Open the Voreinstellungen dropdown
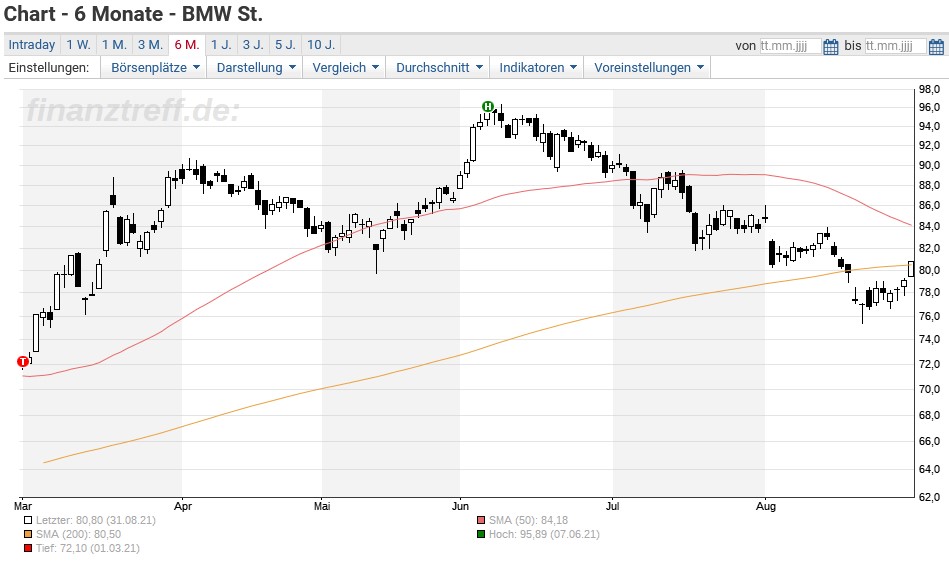The width and height of the screenshot is (949, 563). tap(648, 67)
